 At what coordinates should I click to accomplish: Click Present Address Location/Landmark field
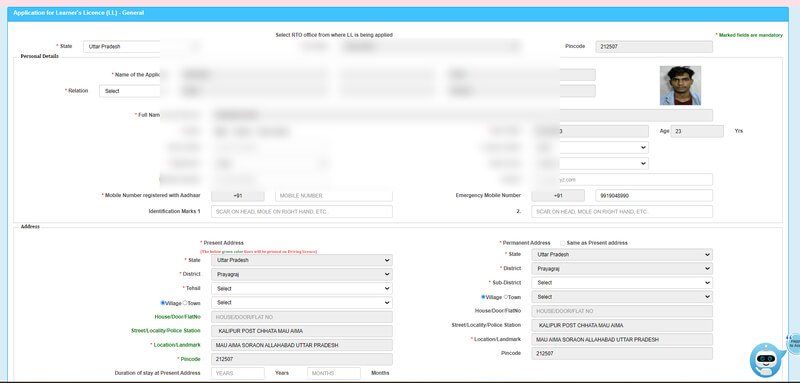pyautogui.click(x=302, y=345)
